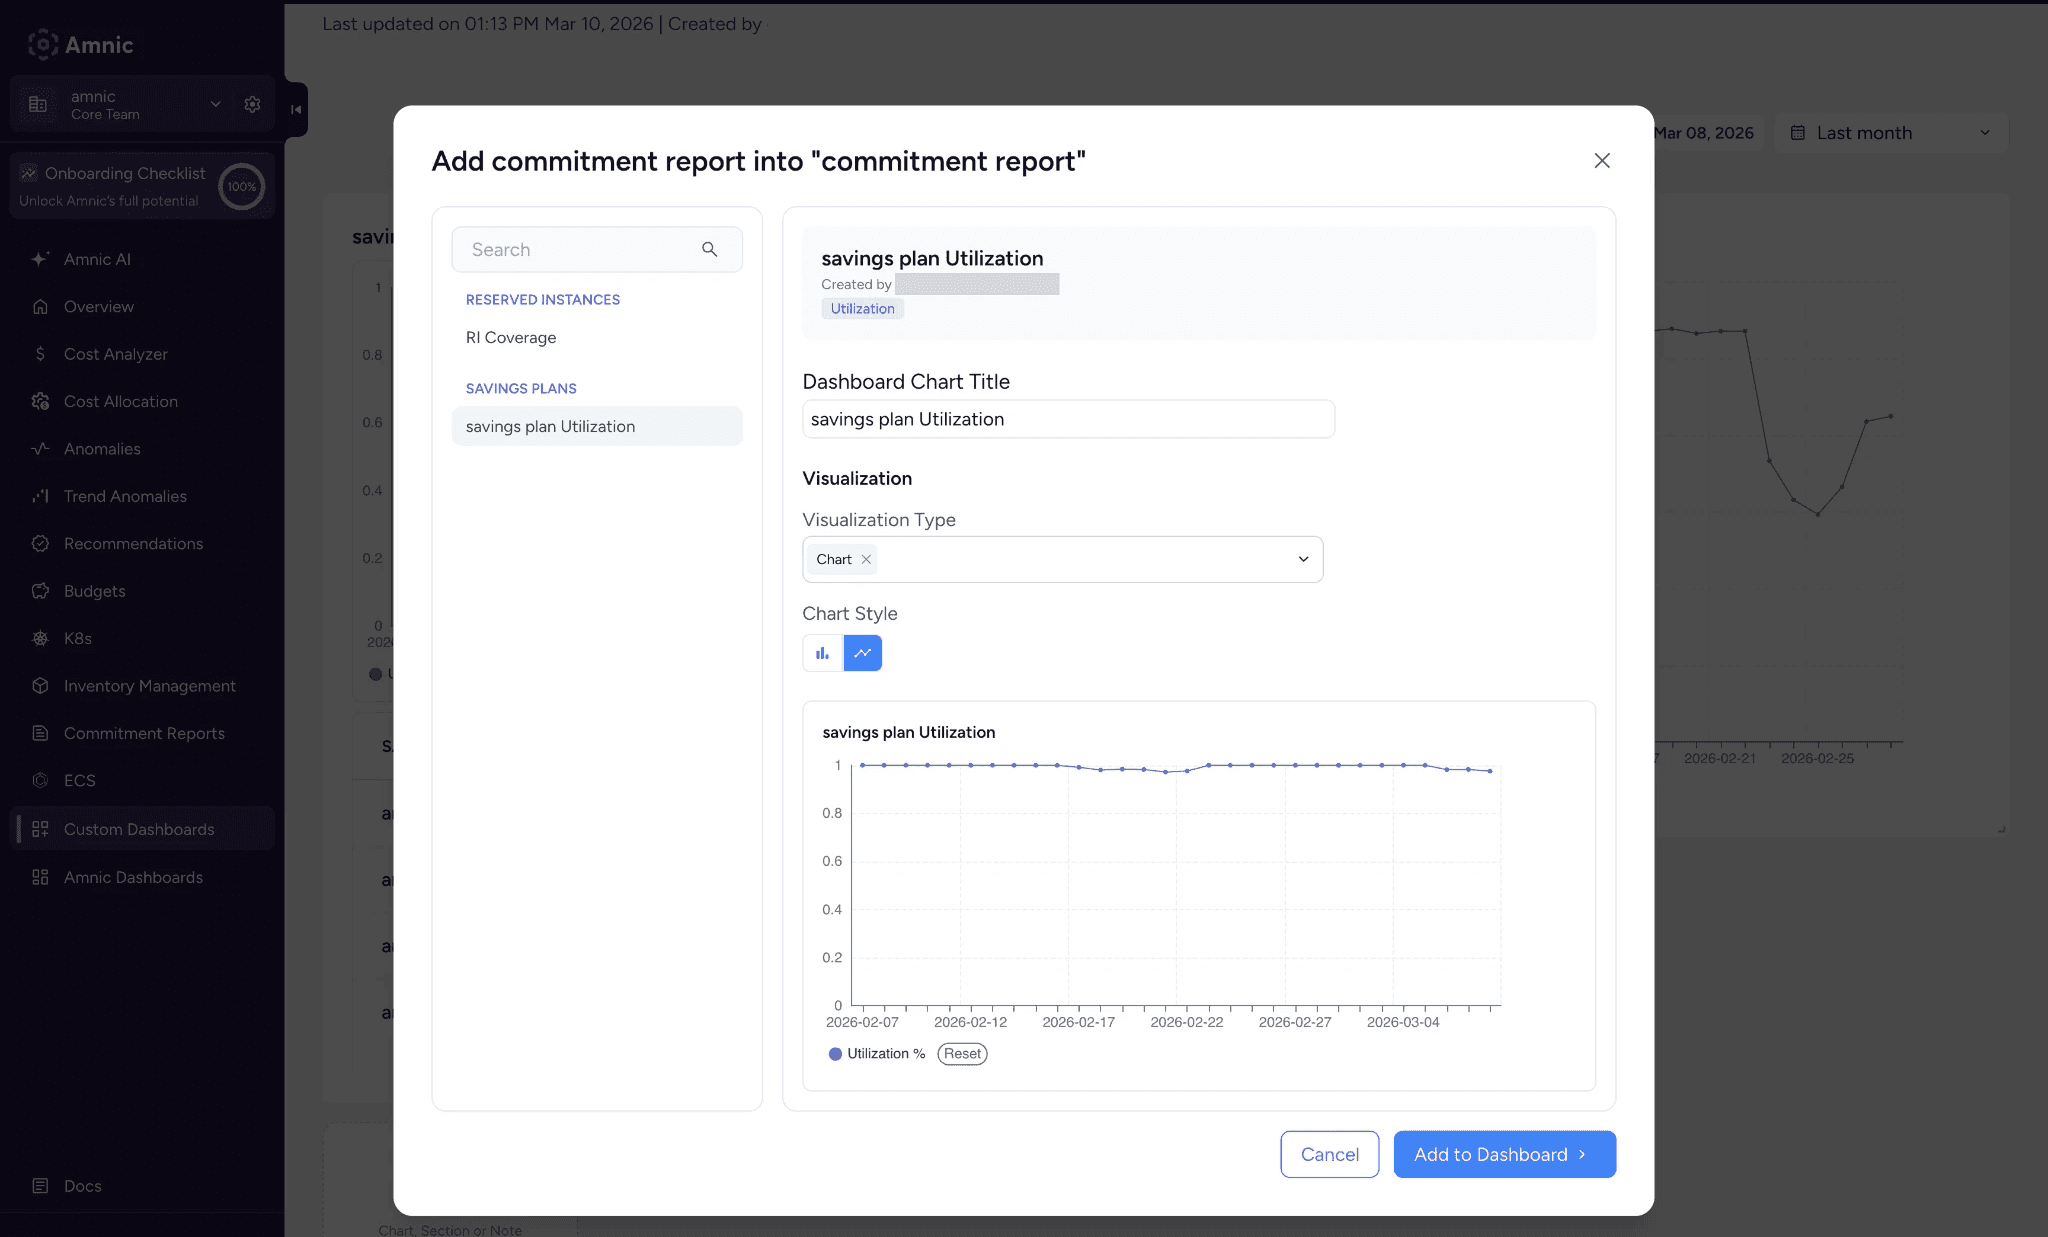Select RI Coverage report from list

point(511,338)
